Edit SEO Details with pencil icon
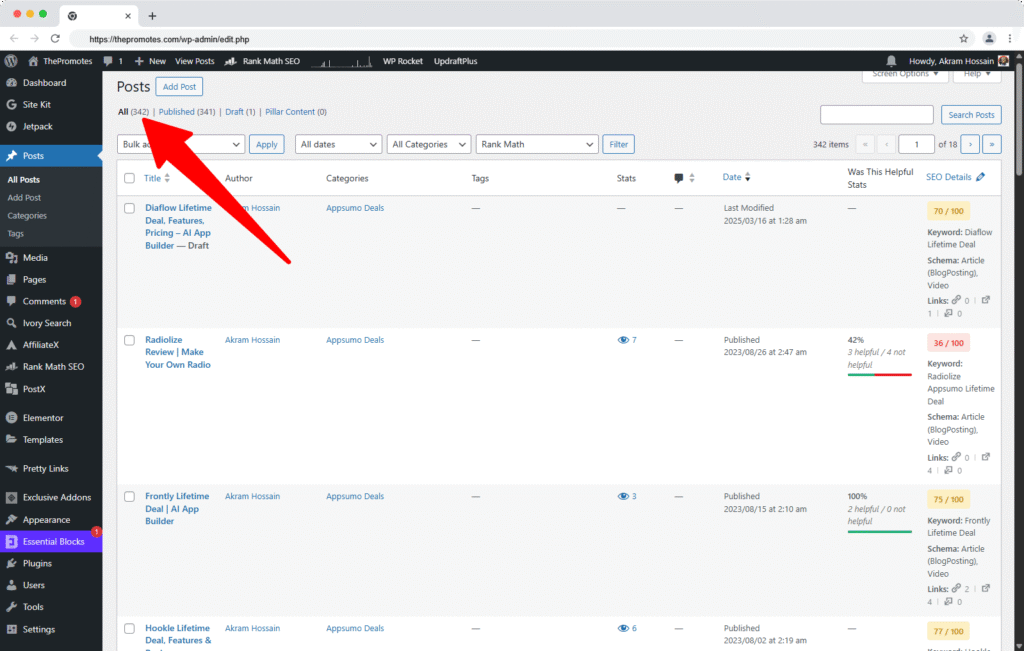The height and width of the screenshot is (651, 1024). pos(980,177)
